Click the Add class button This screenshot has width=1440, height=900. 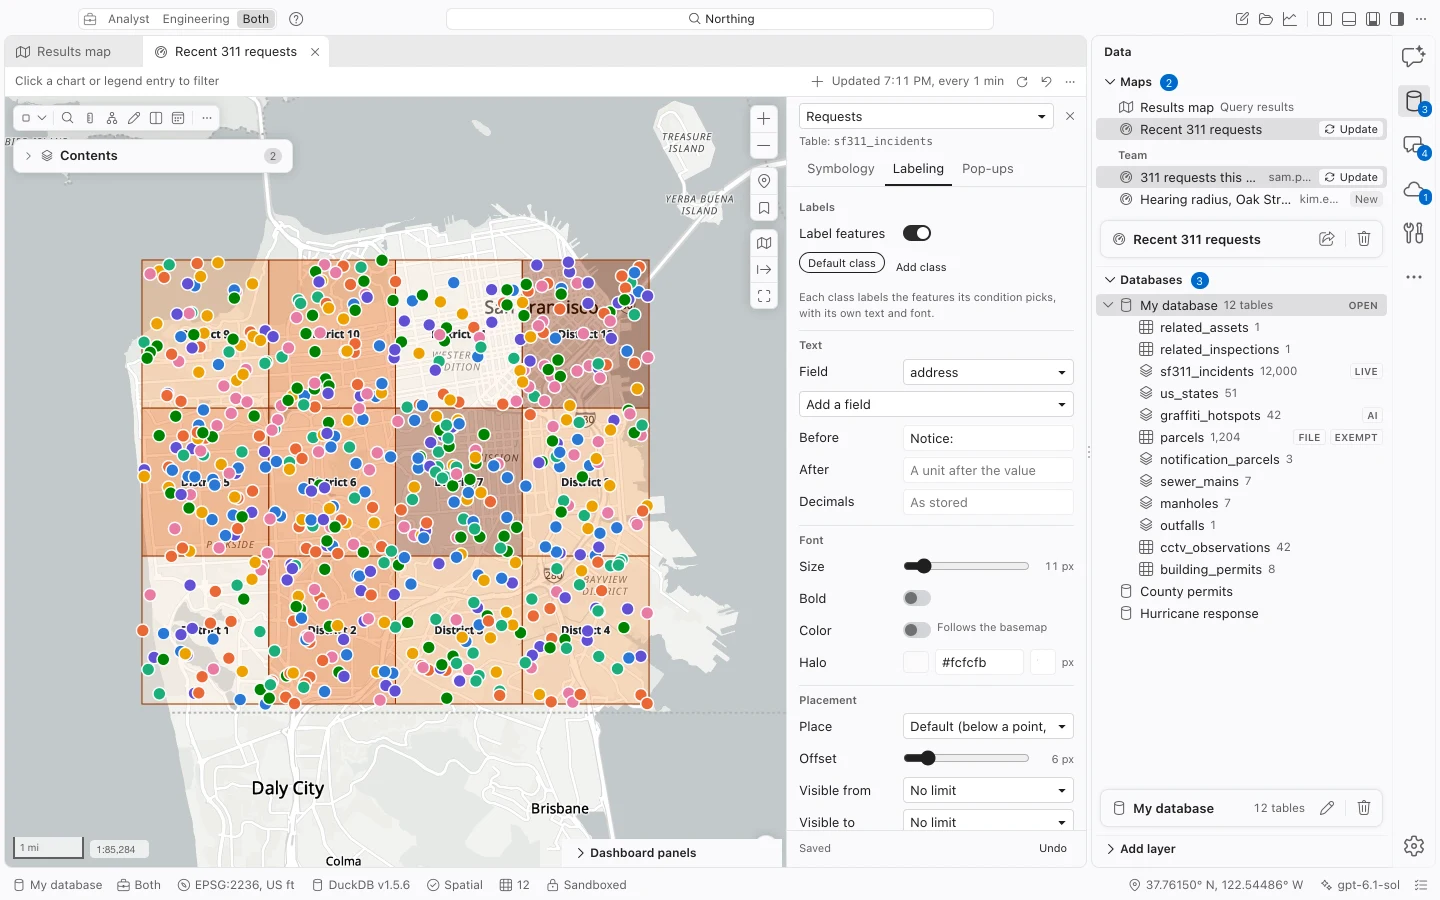pos(921,267)
